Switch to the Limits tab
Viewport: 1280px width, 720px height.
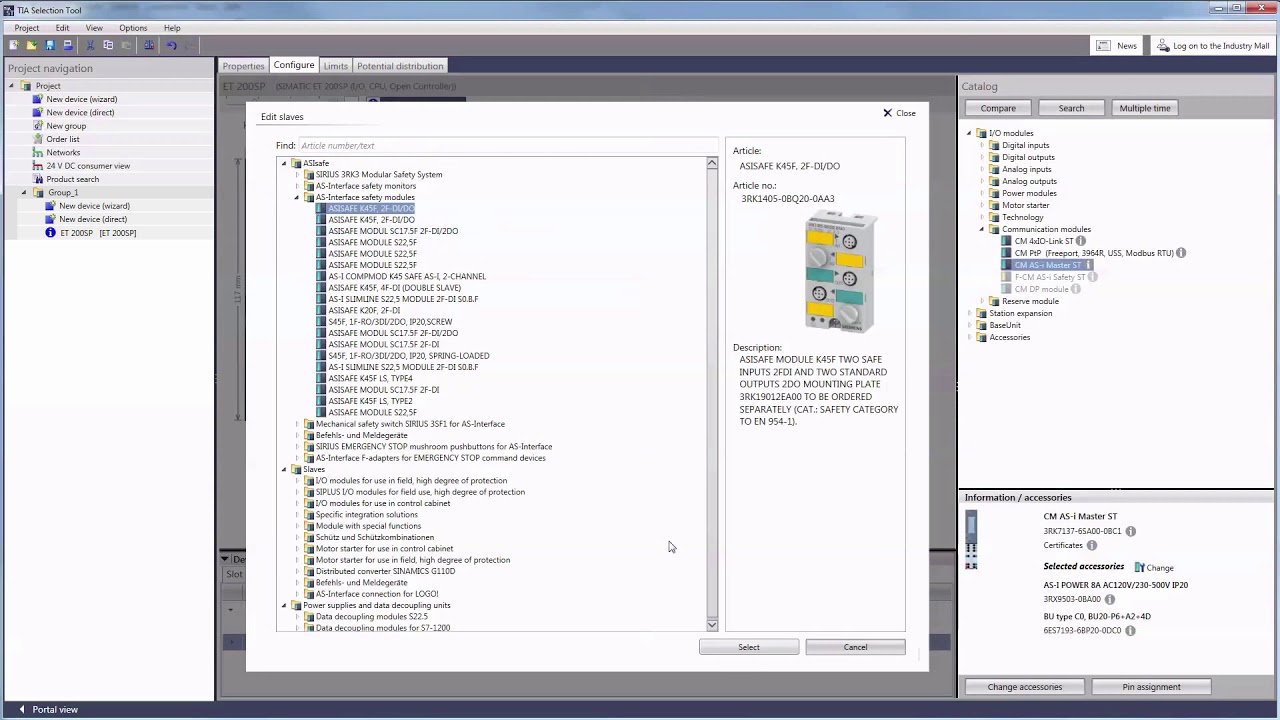click(x=335, y=66)
